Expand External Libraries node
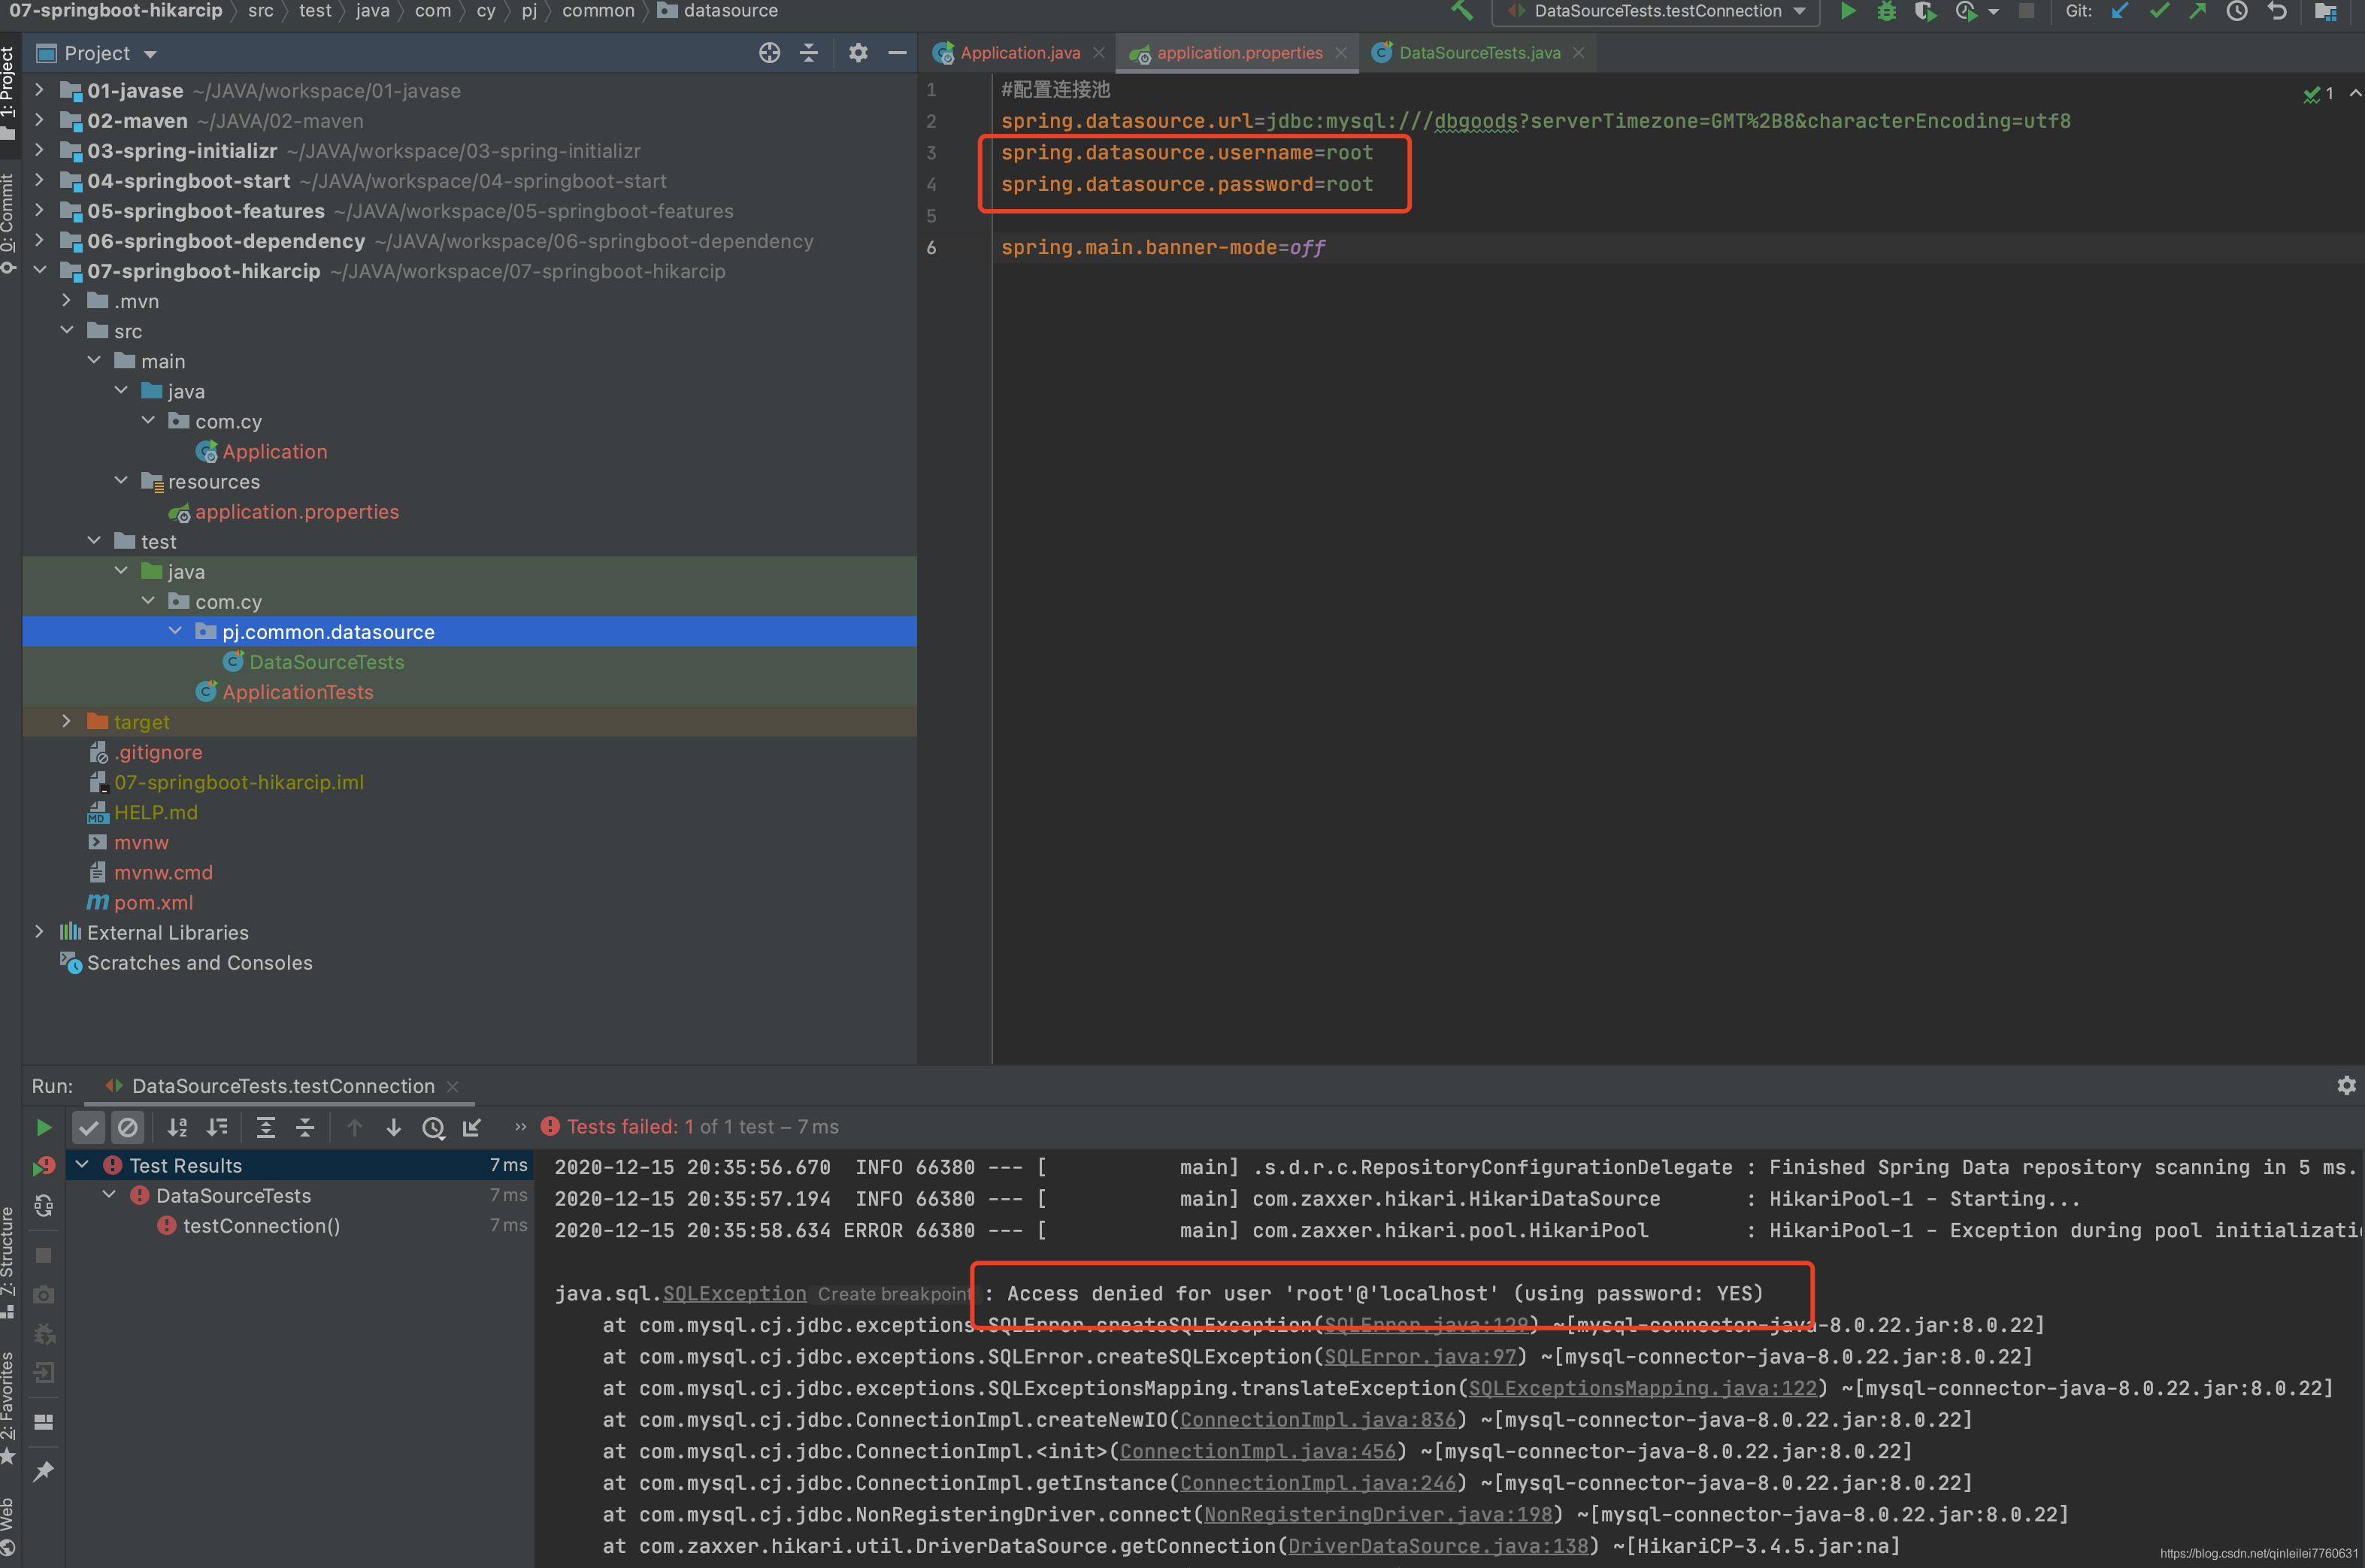The height and width of the screenshot is (1568, 2365). pos(39,931)
